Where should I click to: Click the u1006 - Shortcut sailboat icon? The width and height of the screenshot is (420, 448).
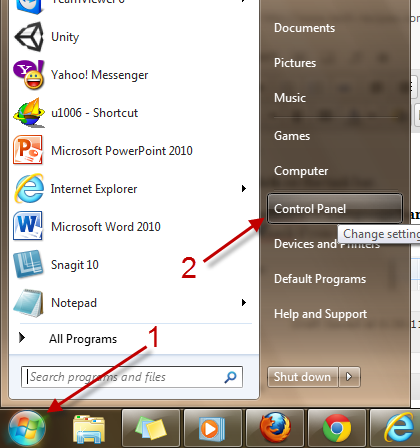click(29, 113)
